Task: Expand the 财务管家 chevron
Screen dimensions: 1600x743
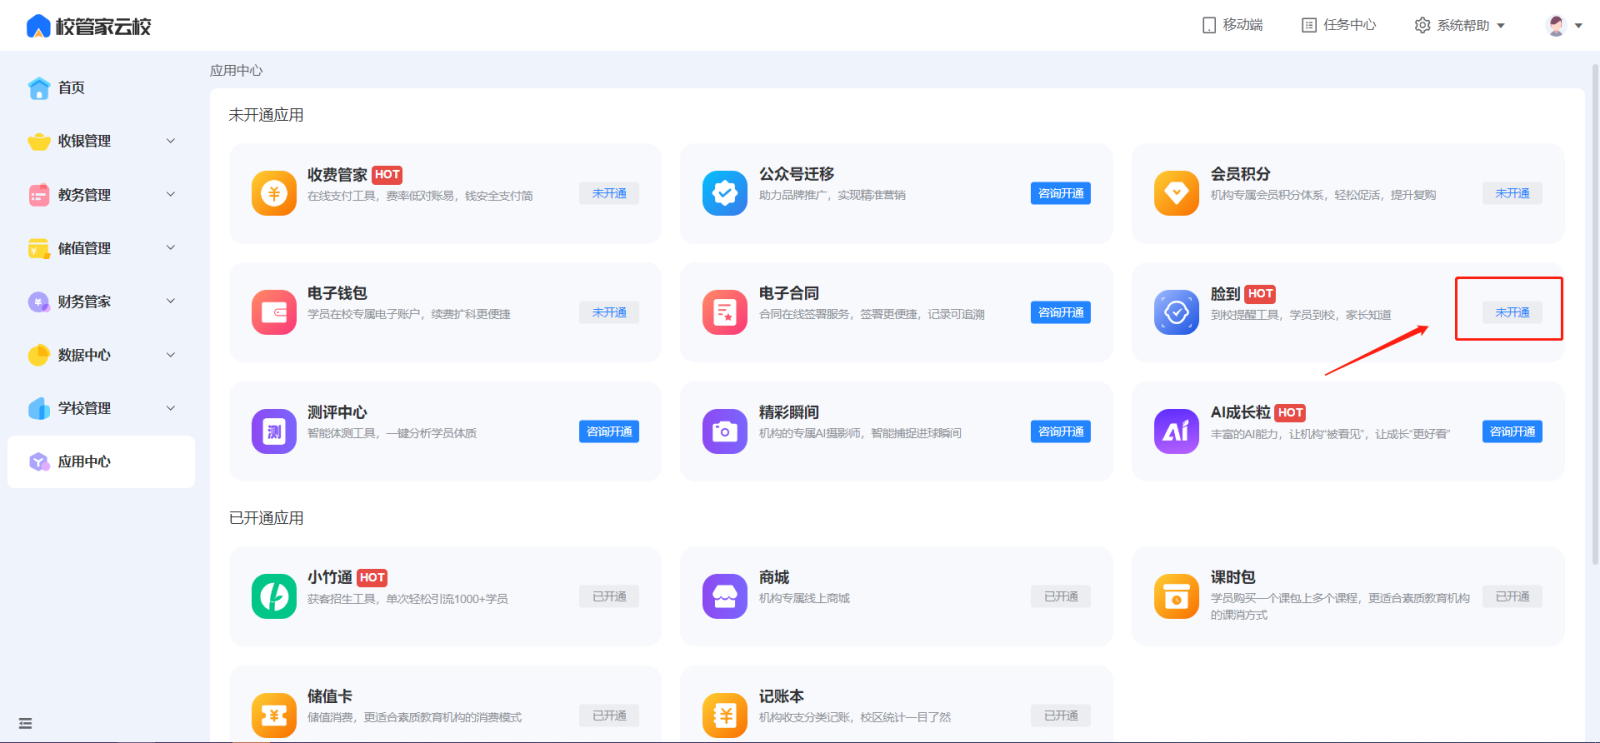Action: pos(171,301)
